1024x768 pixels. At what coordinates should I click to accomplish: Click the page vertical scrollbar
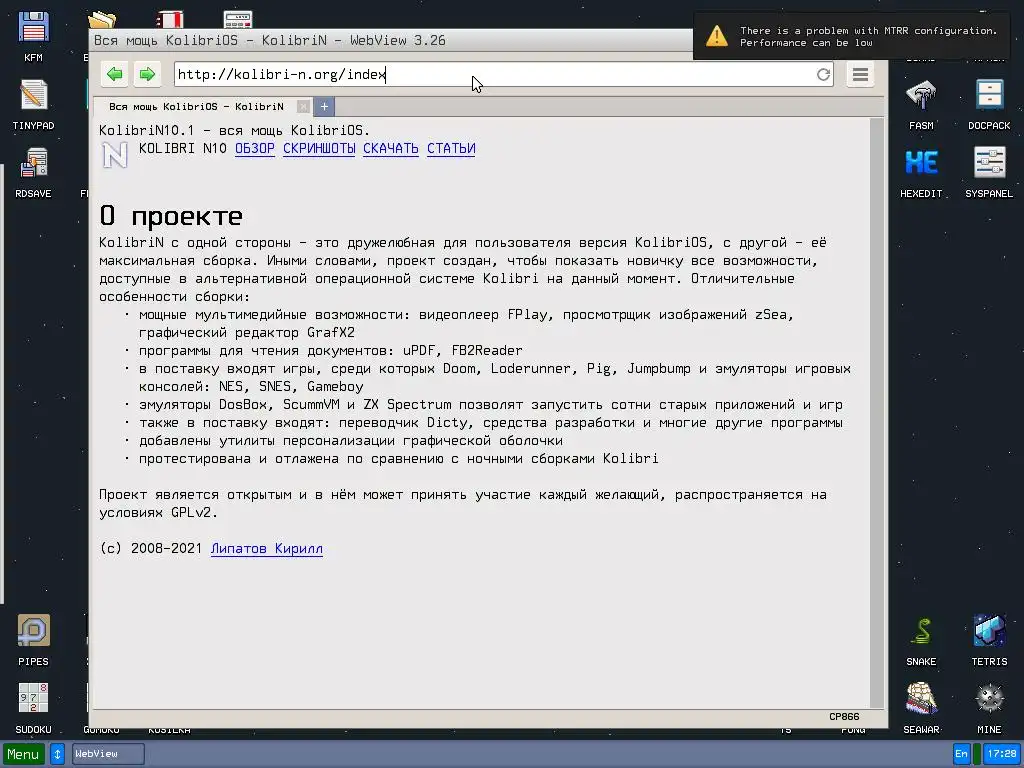877,413
